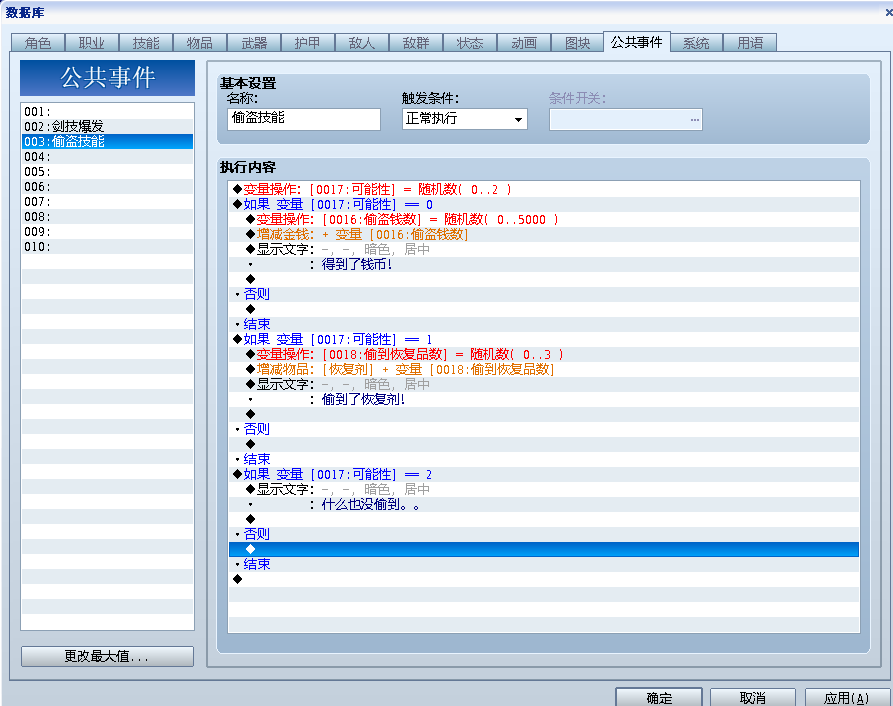
Task: Select the 公共事件 tab
Action: tap(637, 42)
